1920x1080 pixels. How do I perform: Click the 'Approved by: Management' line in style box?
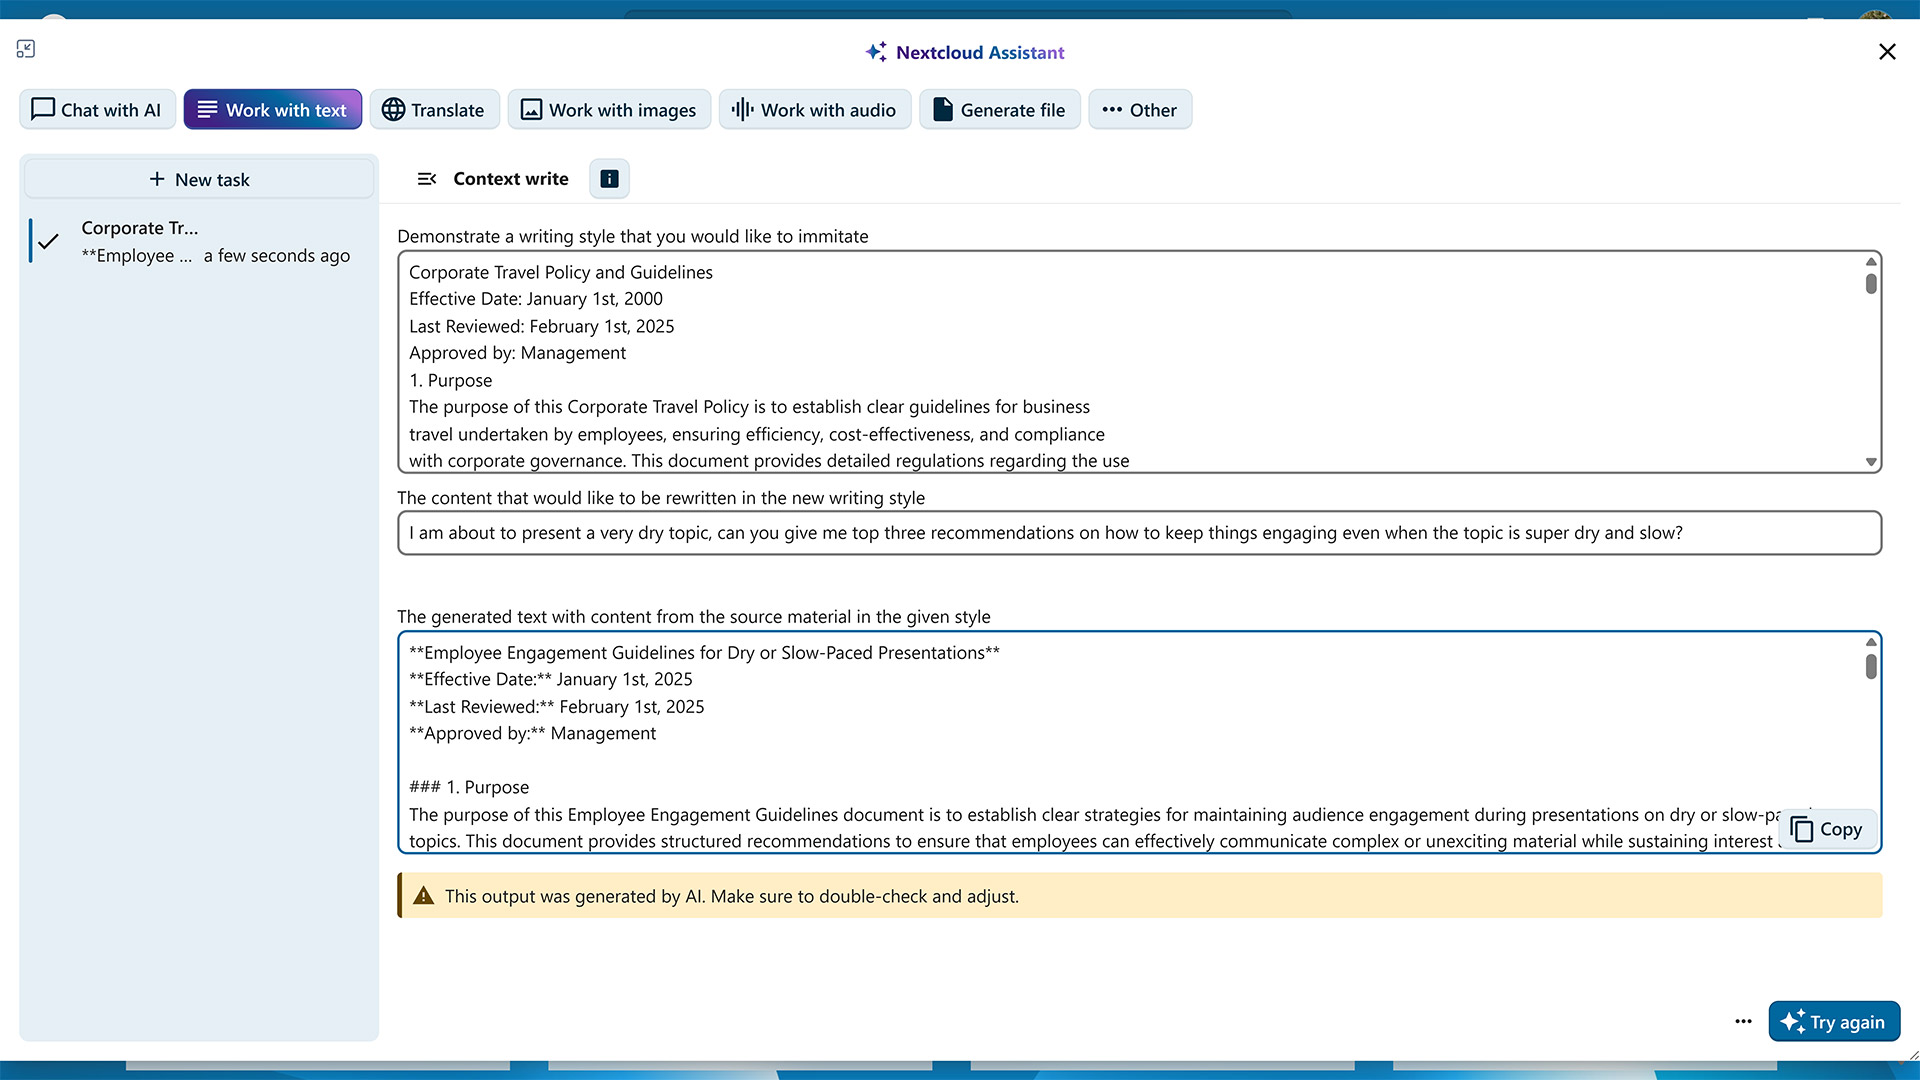(x=518, y=353)
